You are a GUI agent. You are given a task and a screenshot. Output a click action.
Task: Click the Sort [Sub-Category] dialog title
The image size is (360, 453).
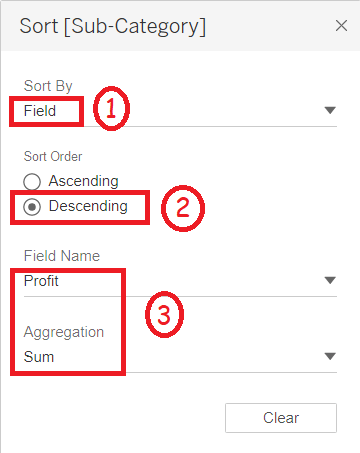click(x=113, y=26)
